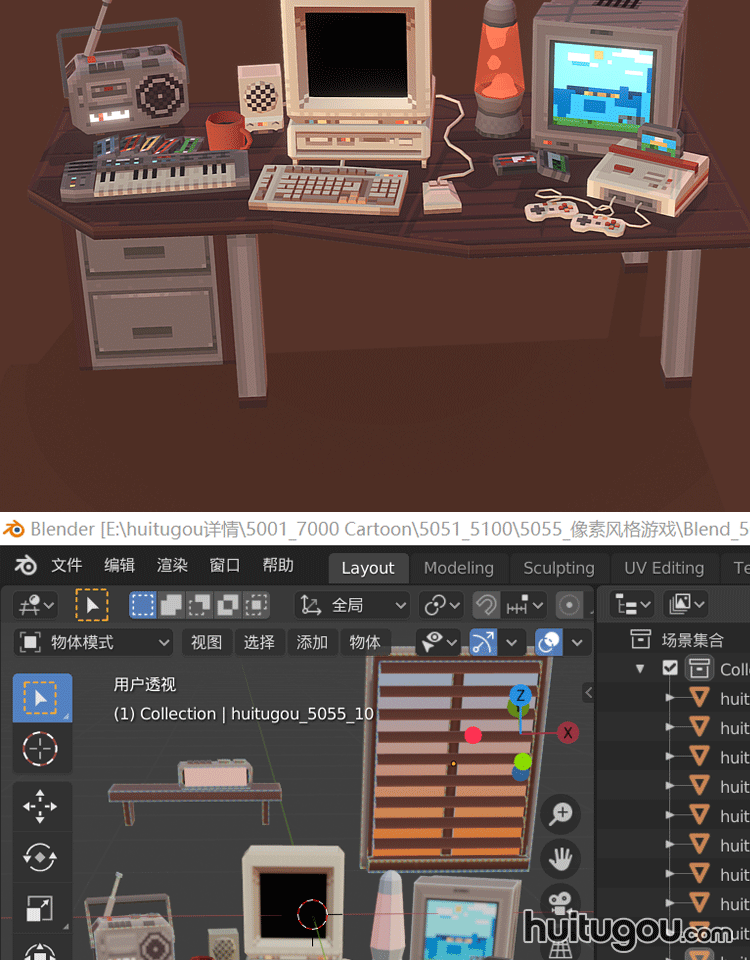
Task: Switch to the Sculpting workspace tab
Action: coord(558,568)
